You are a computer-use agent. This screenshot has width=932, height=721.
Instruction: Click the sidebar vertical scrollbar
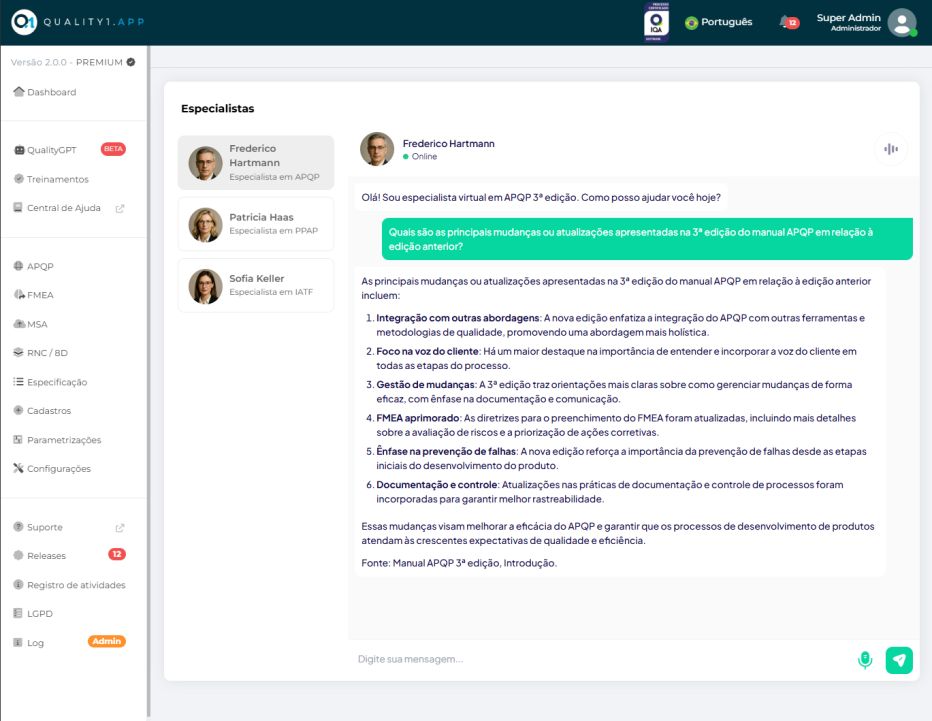pyautogui.click(x=149, y=380)
